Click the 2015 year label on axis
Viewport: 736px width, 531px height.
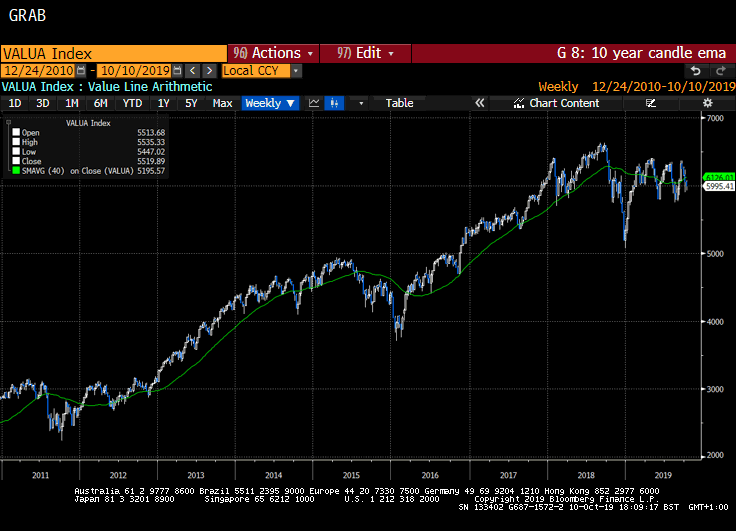(351, 475)
